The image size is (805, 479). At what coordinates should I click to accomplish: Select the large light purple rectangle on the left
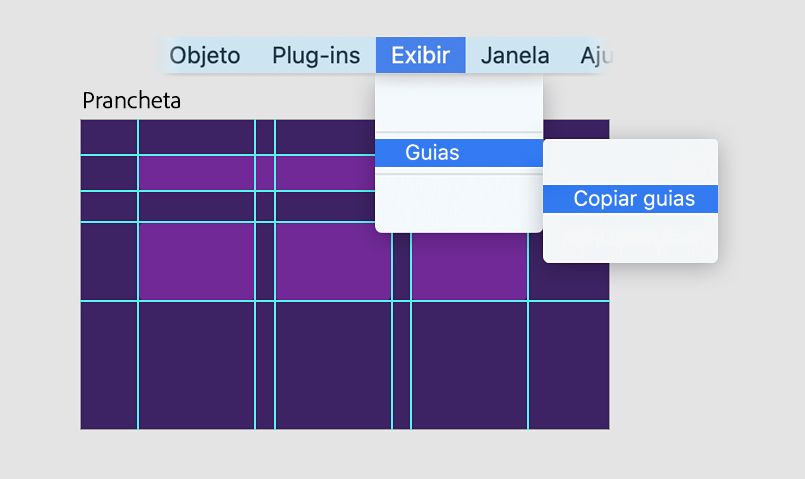click(196, 261)
